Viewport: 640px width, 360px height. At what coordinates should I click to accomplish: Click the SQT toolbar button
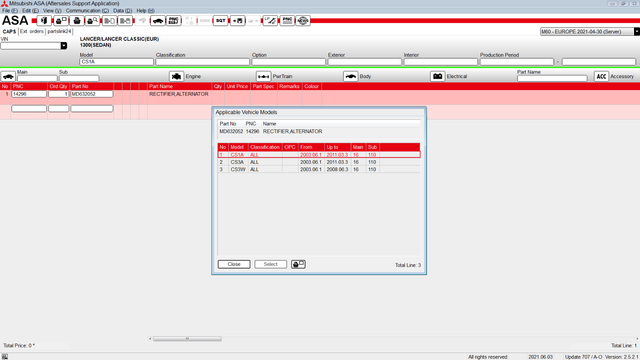point(220,20)
